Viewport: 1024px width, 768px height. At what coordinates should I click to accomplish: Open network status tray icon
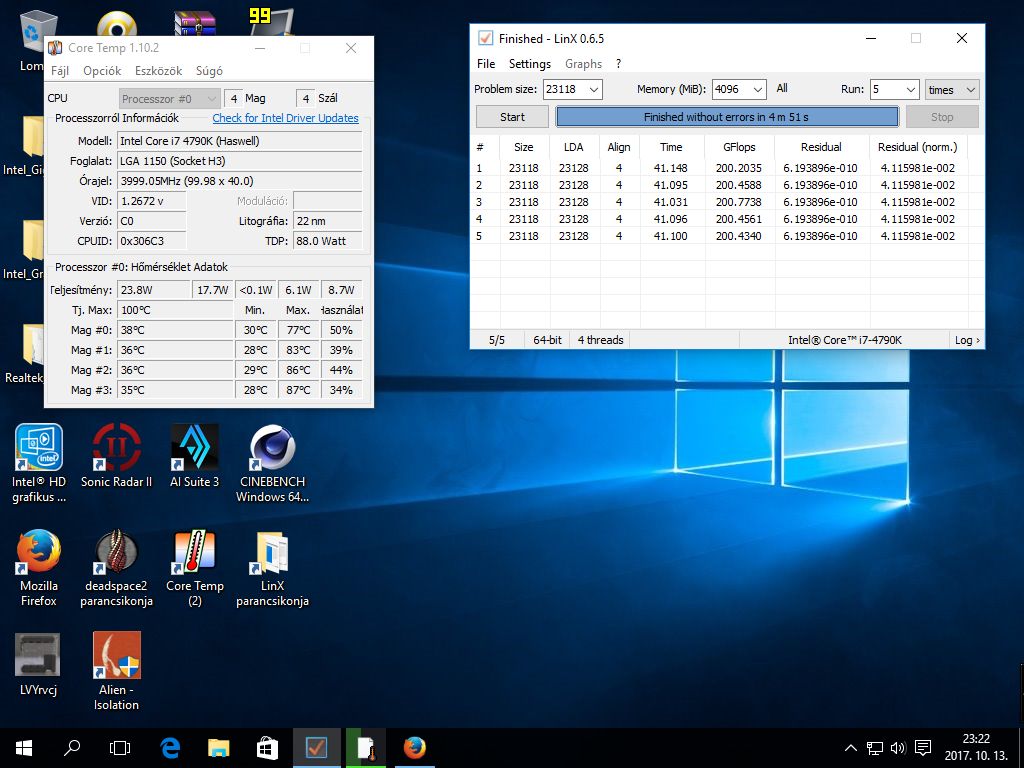click(874, 748)
